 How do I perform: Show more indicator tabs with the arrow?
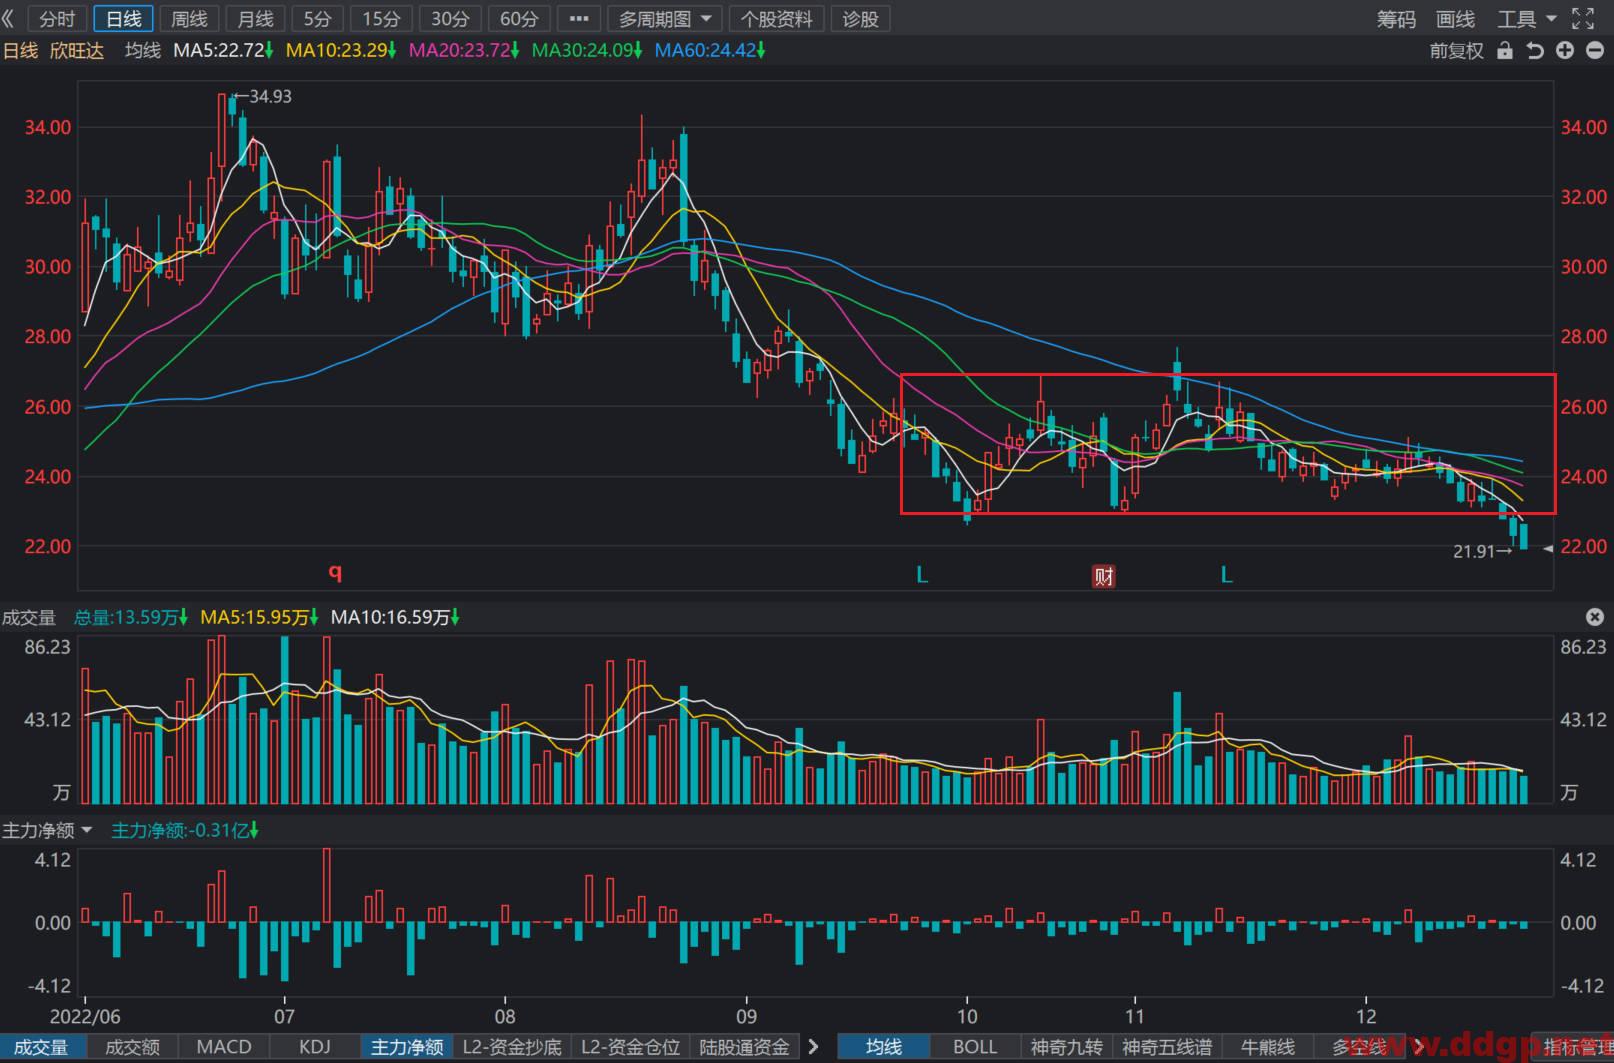click(814, 1047)
